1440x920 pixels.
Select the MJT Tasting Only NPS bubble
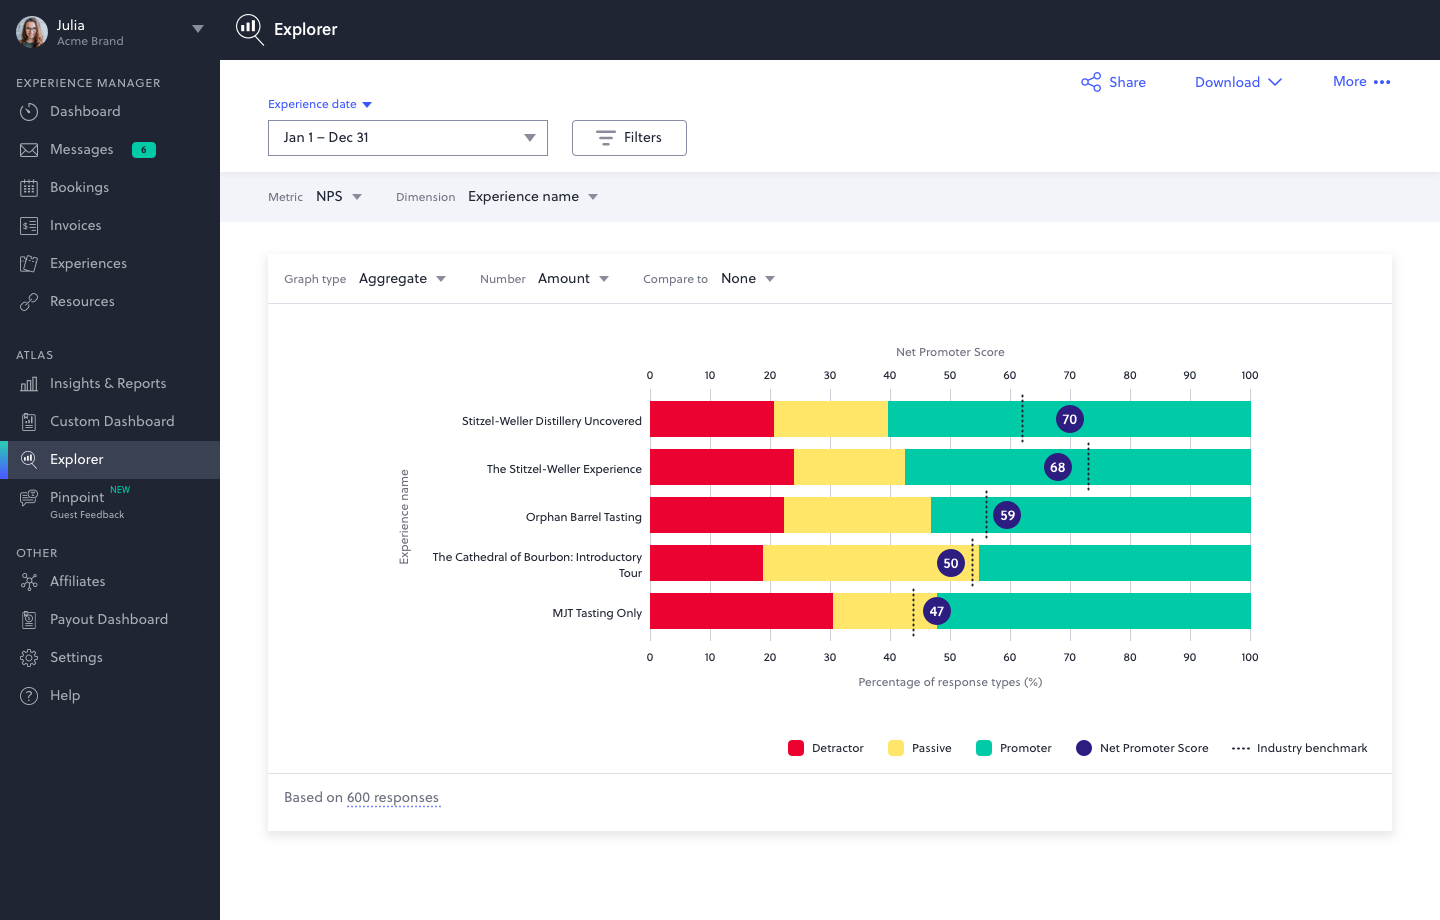936,610
